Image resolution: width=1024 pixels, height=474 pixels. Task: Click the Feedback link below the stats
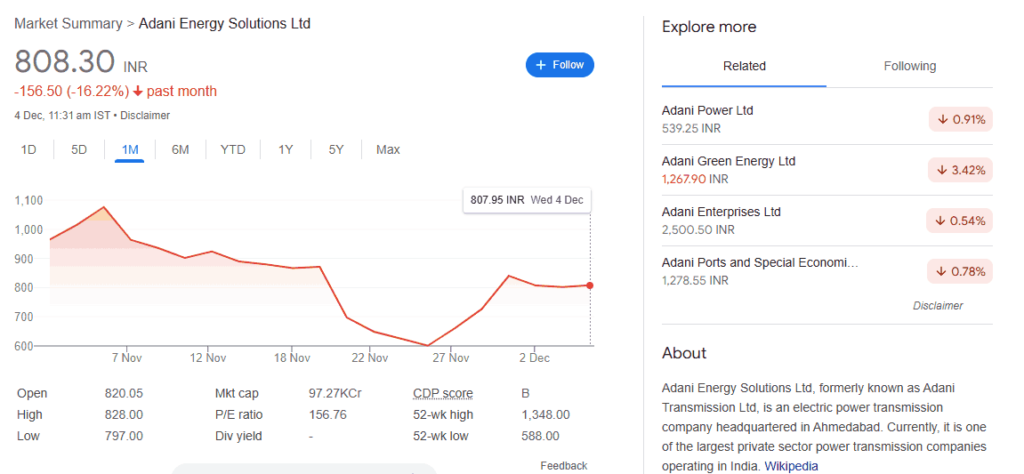(564, 466)
